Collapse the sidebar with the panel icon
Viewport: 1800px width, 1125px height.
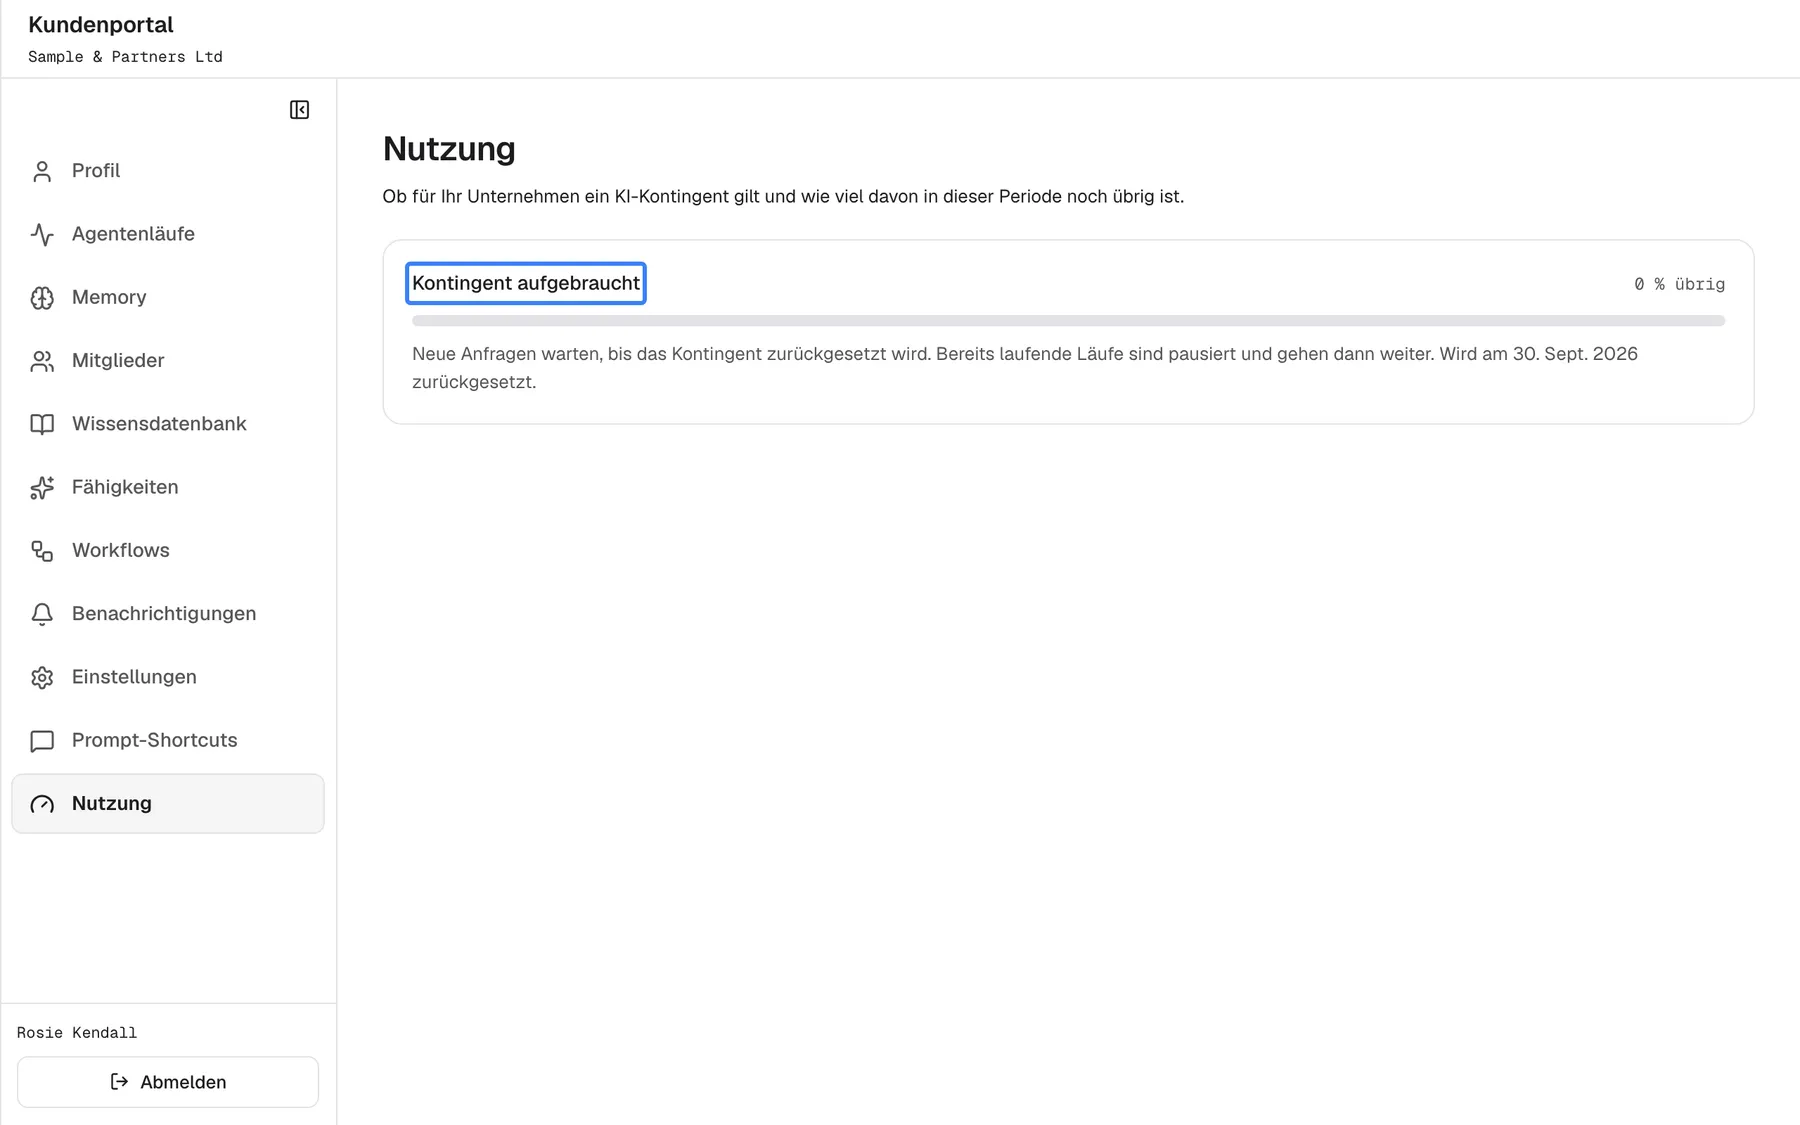point(299,110)
